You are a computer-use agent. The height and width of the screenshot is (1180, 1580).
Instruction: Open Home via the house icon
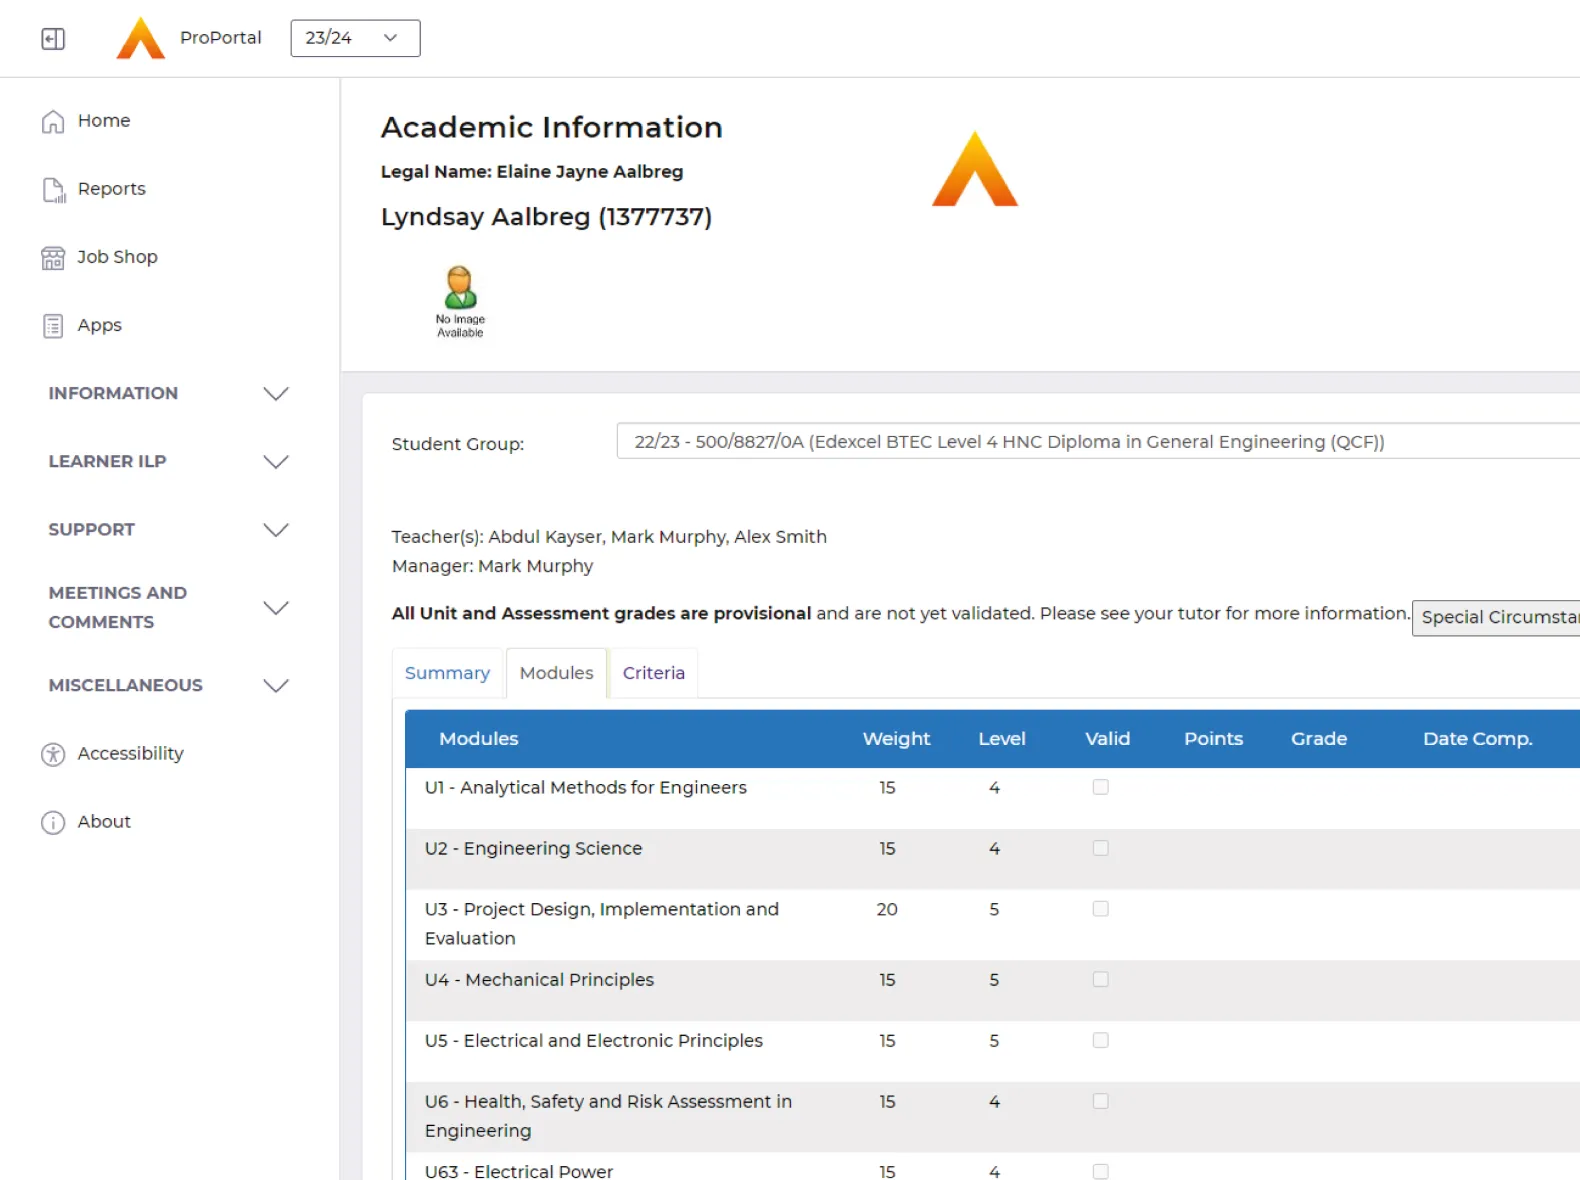click(53, 121)
